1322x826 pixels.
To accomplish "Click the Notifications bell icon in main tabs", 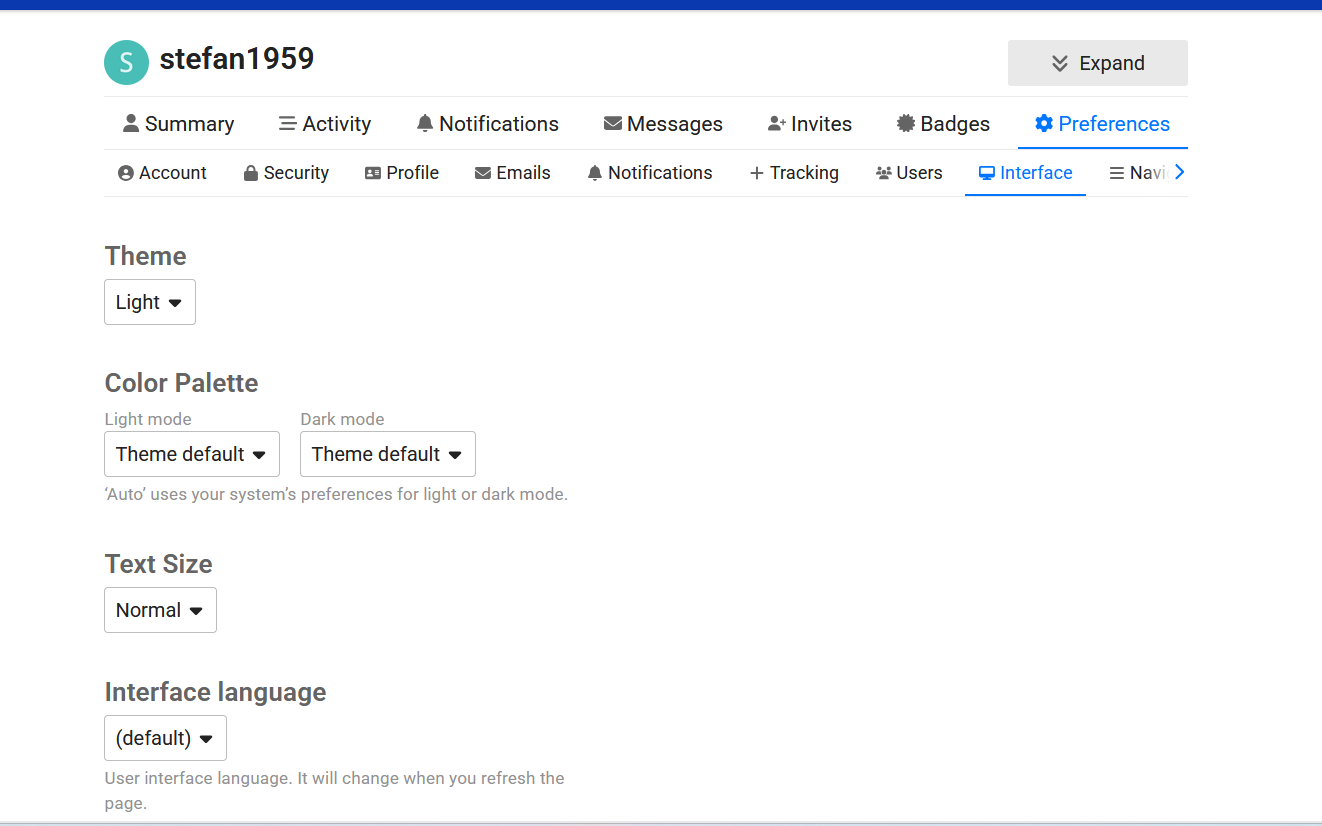I will click(x=425, y=123).
